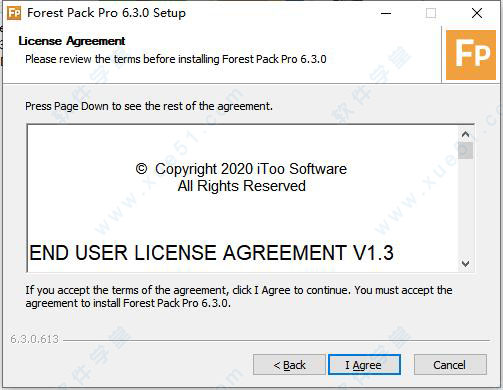
Task: Click the Please review the terms subtitle
Action: (176, 59)
